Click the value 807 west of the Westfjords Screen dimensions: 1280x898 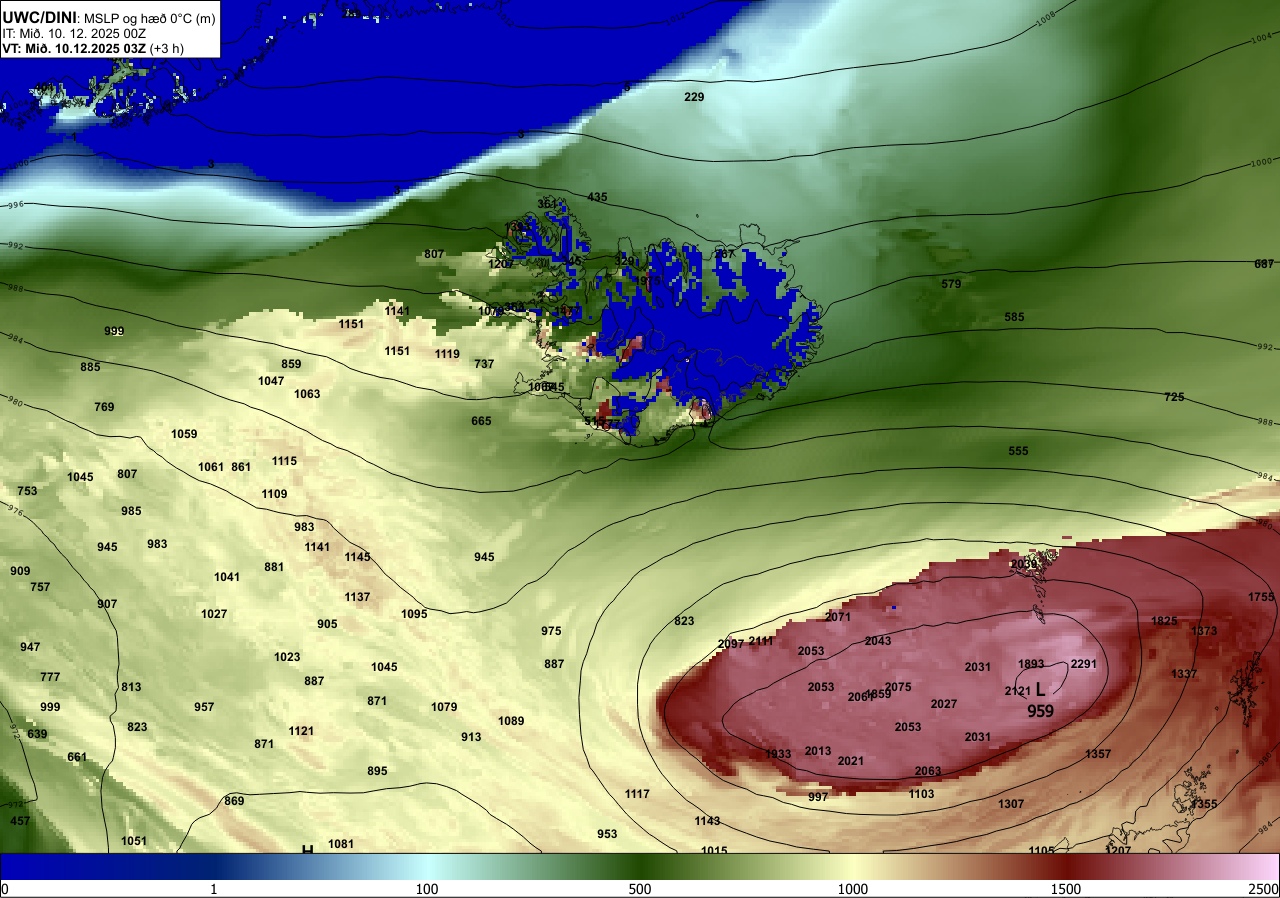pyautogui.click(x=434, y=254)
